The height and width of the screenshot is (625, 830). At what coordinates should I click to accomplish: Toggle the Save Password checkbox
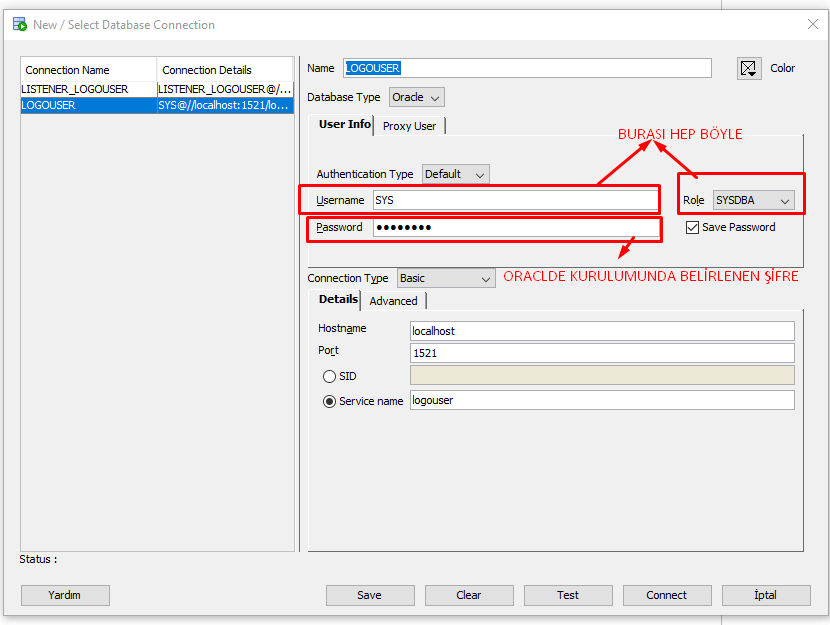point(692,227)
